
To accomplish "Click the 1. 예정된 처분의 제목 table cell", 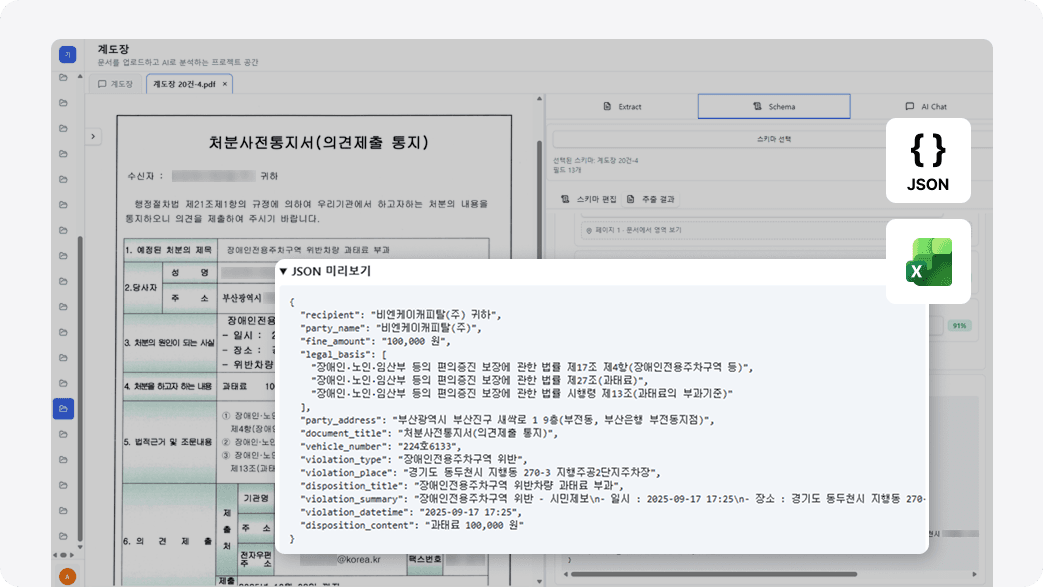I will [170, 250].
